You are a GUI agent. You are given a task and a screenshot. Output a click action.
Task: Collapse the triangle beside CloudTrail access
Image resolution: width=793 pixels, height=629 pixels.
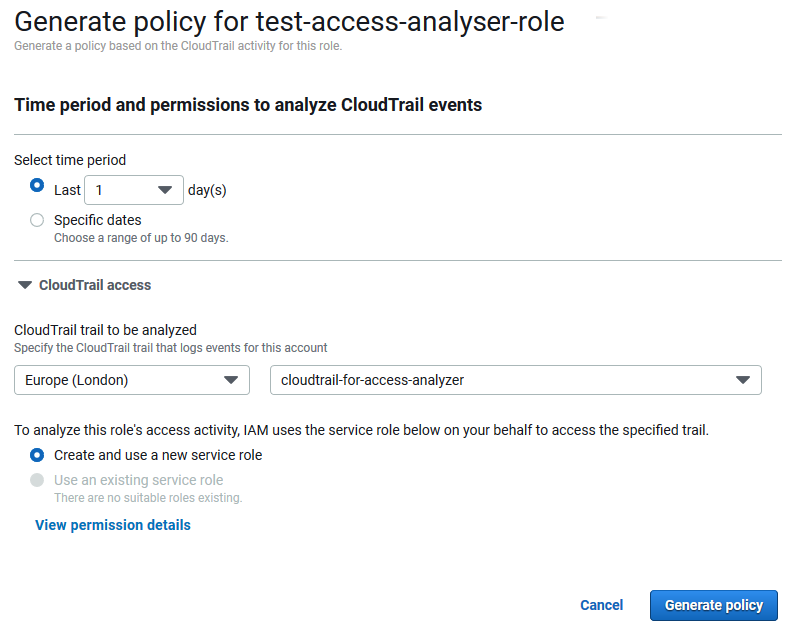pyautogui.click(x=25, y=285)
